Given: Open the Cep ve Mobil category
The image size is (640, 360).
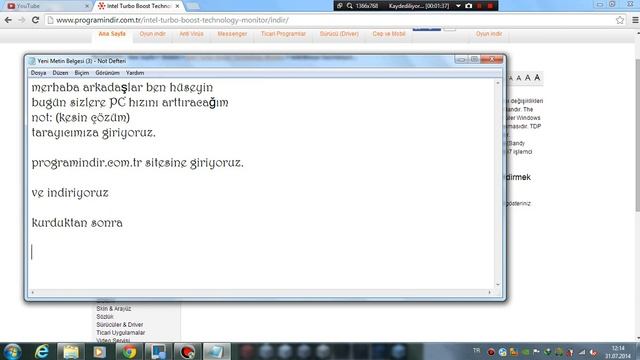Looking at the screenshot, I should (x=389, y=34).
